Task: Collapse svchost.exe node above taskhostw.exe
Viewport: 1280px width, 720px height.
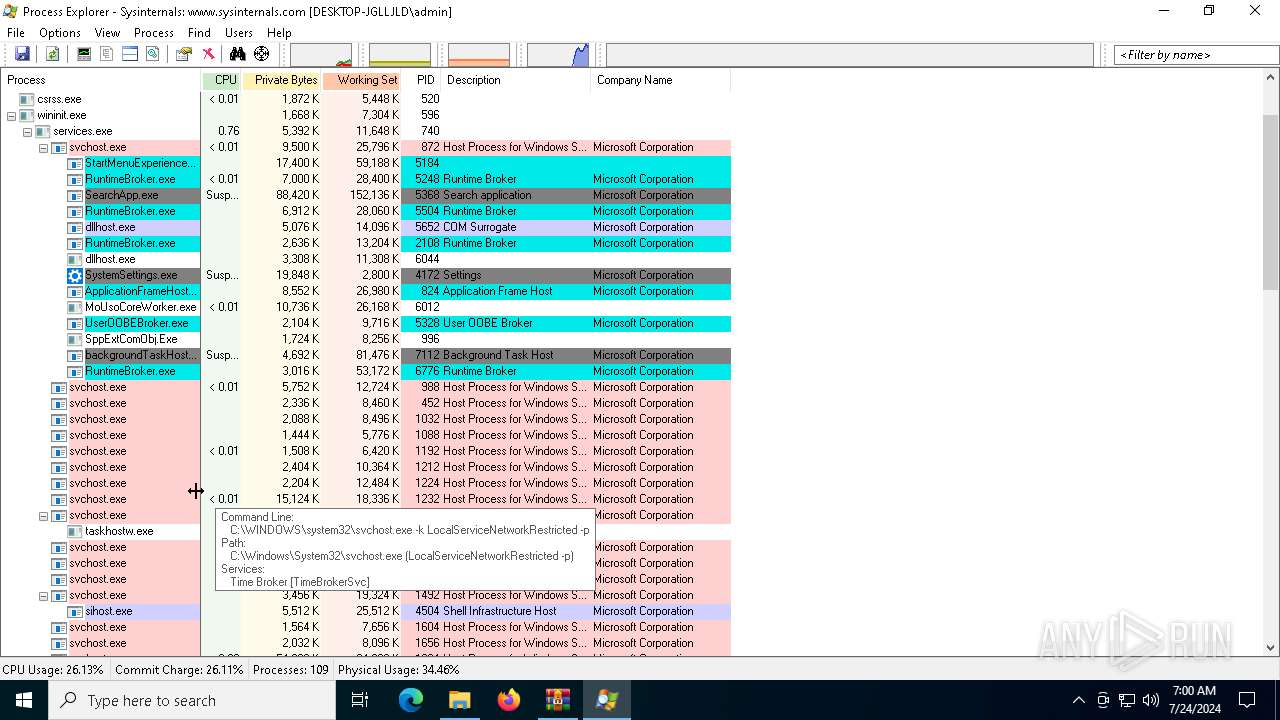Action: 43,516
